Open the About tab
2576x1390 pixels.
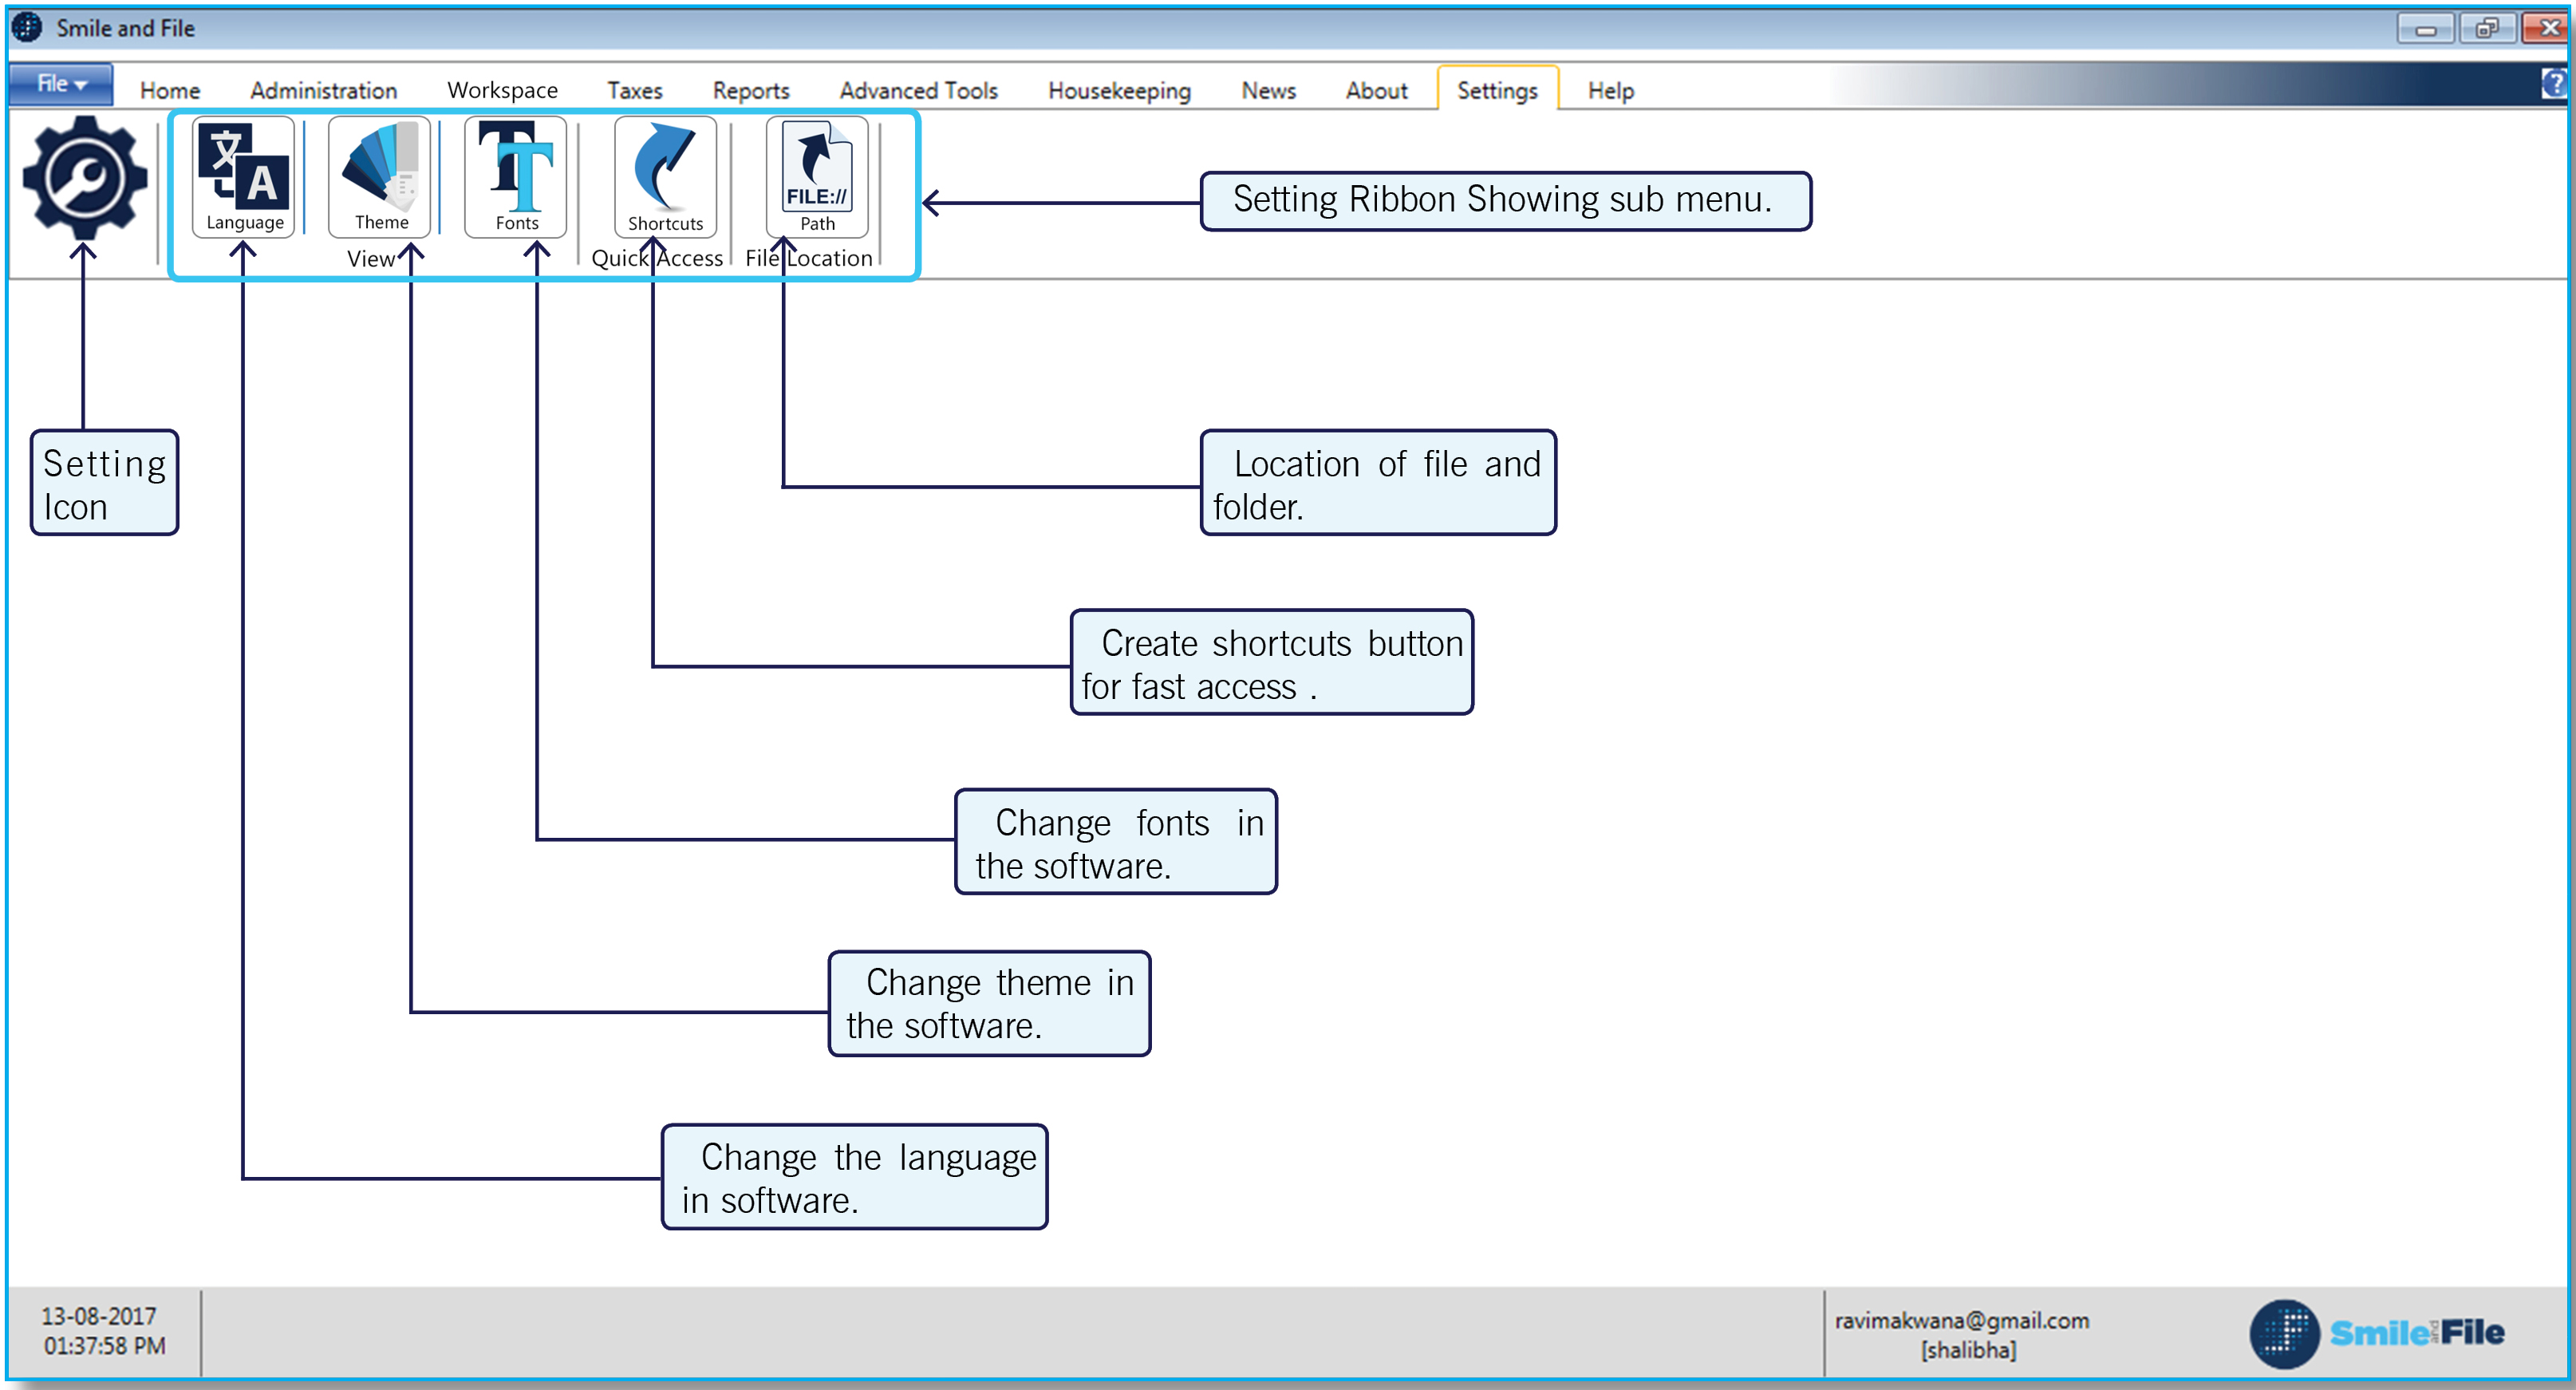1377,90
